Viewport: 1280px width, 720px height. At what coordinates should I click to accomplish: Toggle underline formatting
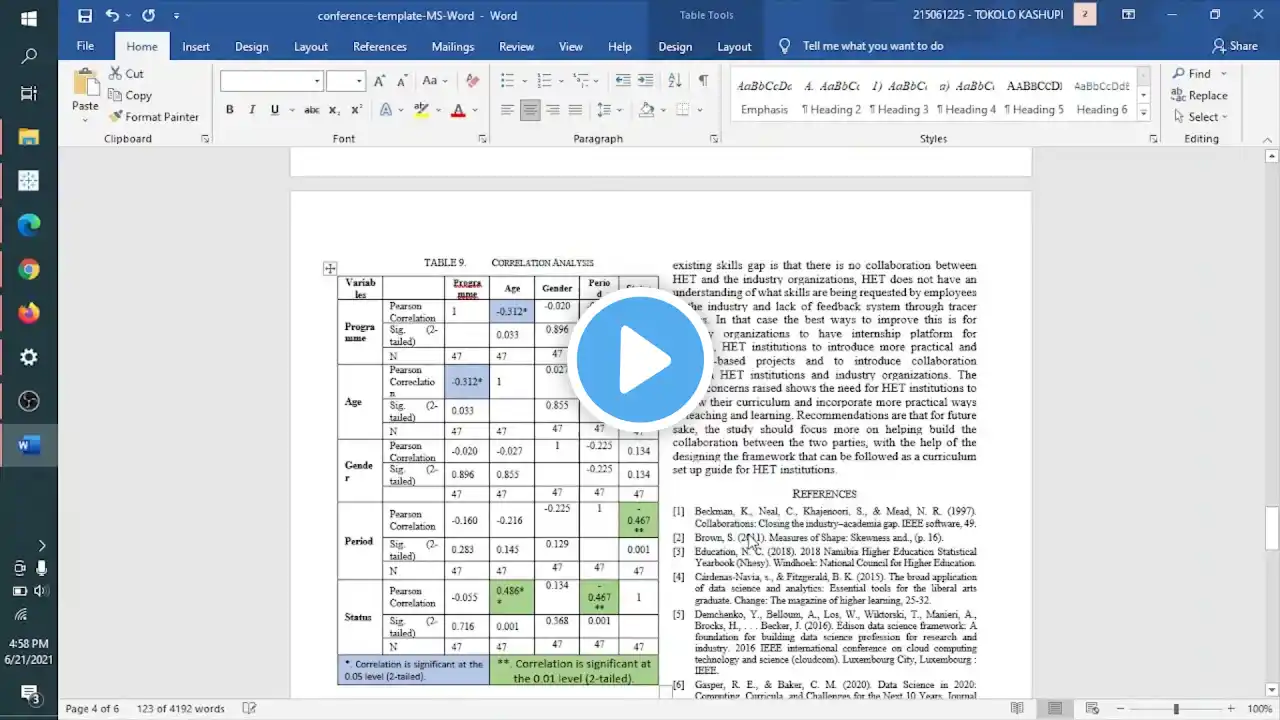[x=275, y=110]
